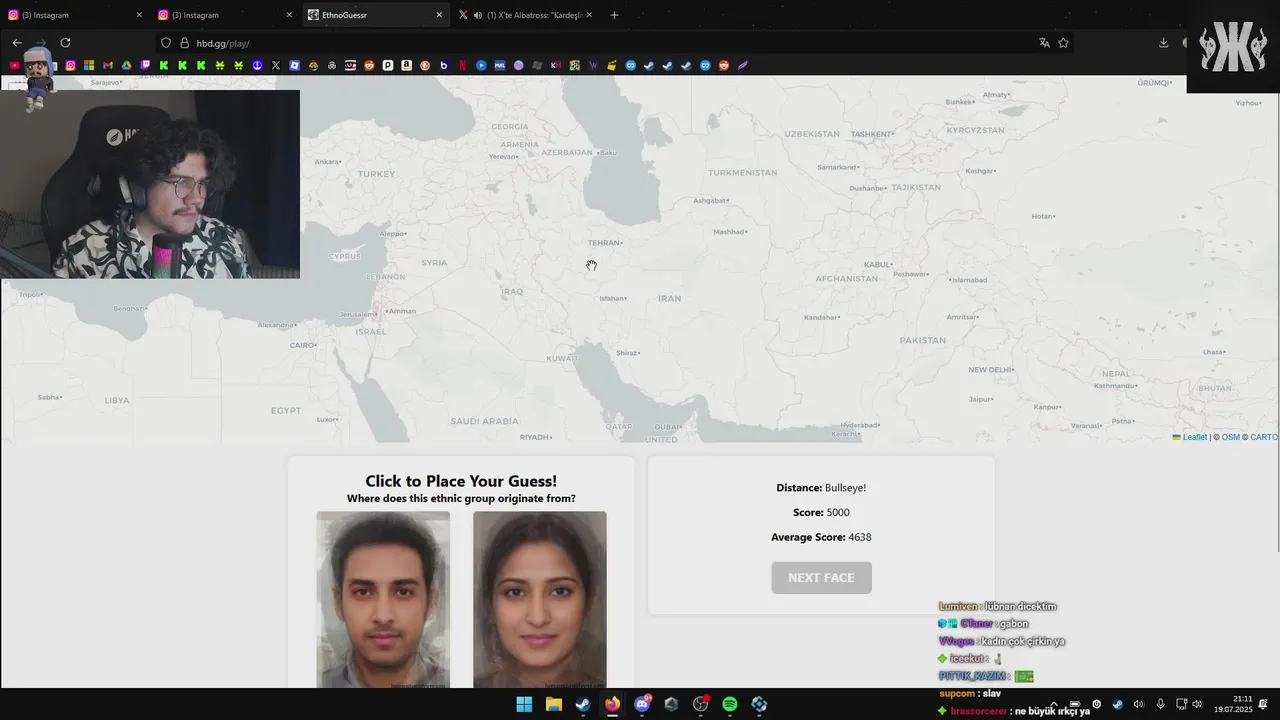Click the Score: 5000 text

coord(821,512)
